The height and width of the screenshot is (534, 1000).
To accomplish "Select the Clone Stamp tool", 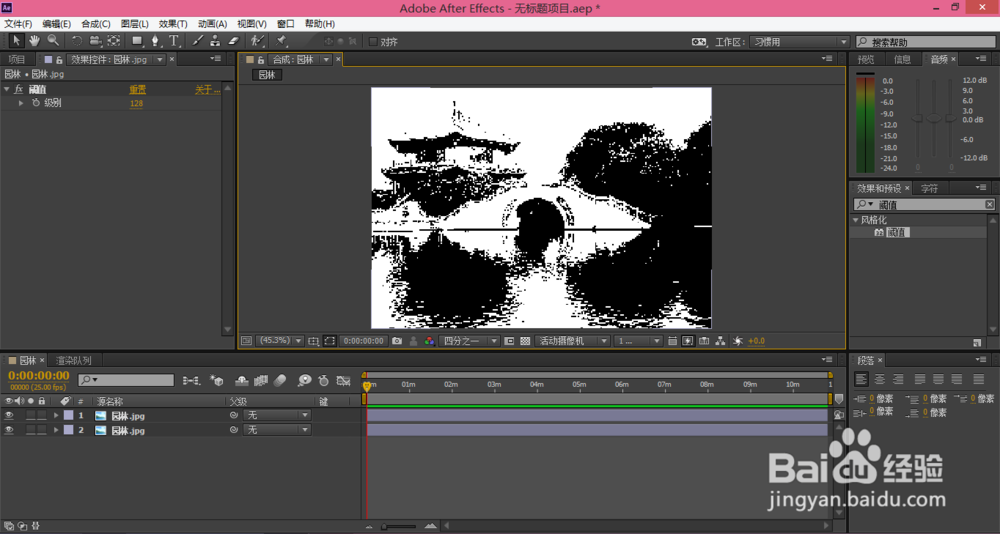I will click(215, 41).
